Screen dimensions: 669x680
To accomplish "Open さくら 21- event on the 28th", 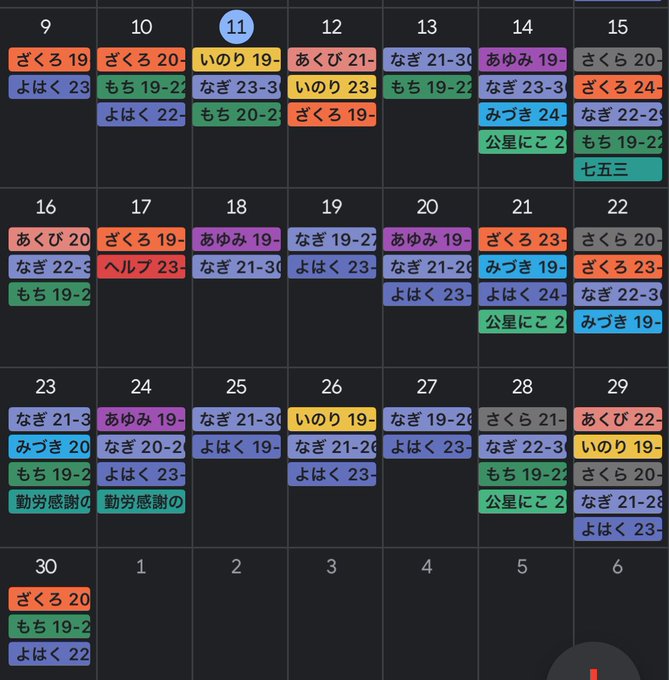I will [x=523, y=419].
